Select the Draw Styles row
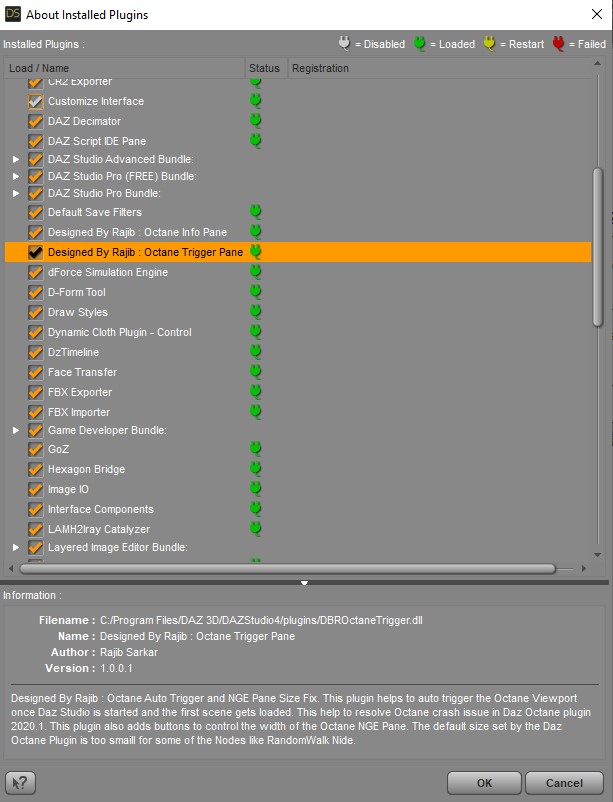 [x=298, y=312]
